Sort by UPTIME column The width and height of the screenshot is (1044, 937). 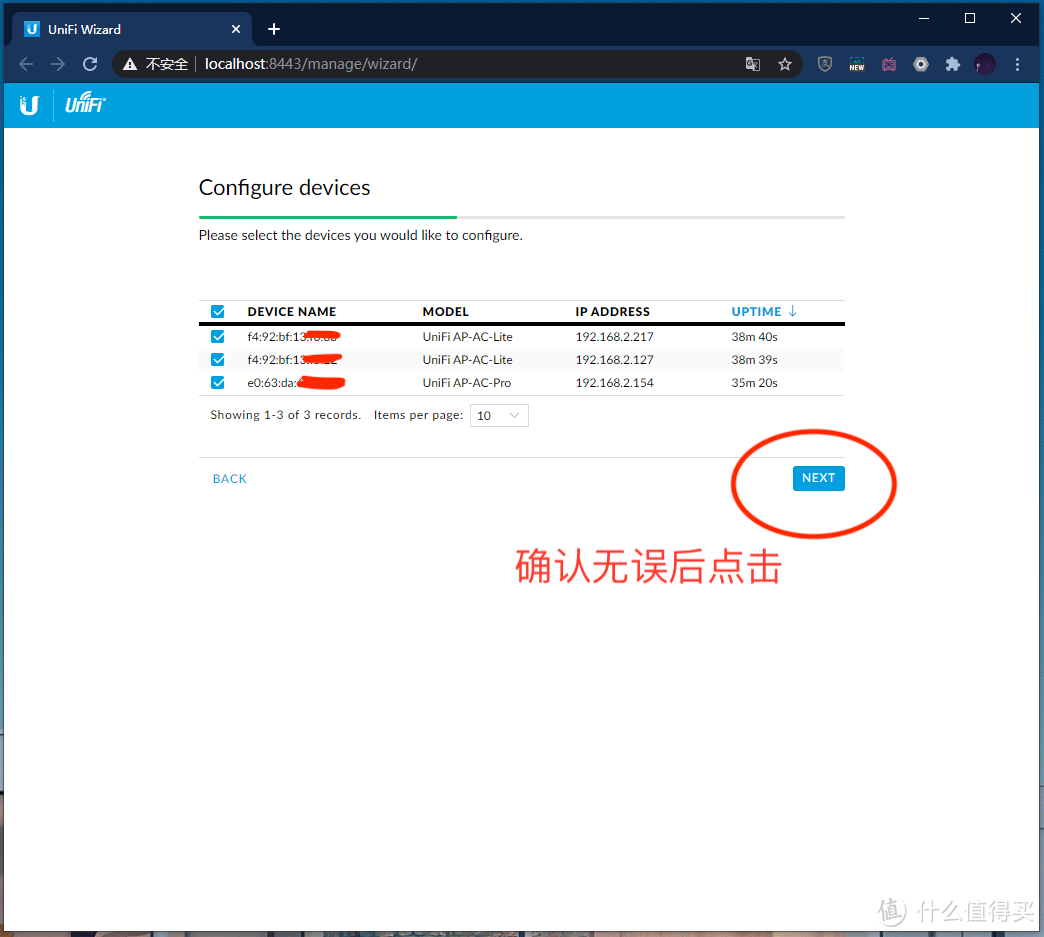tap(764, 312)
